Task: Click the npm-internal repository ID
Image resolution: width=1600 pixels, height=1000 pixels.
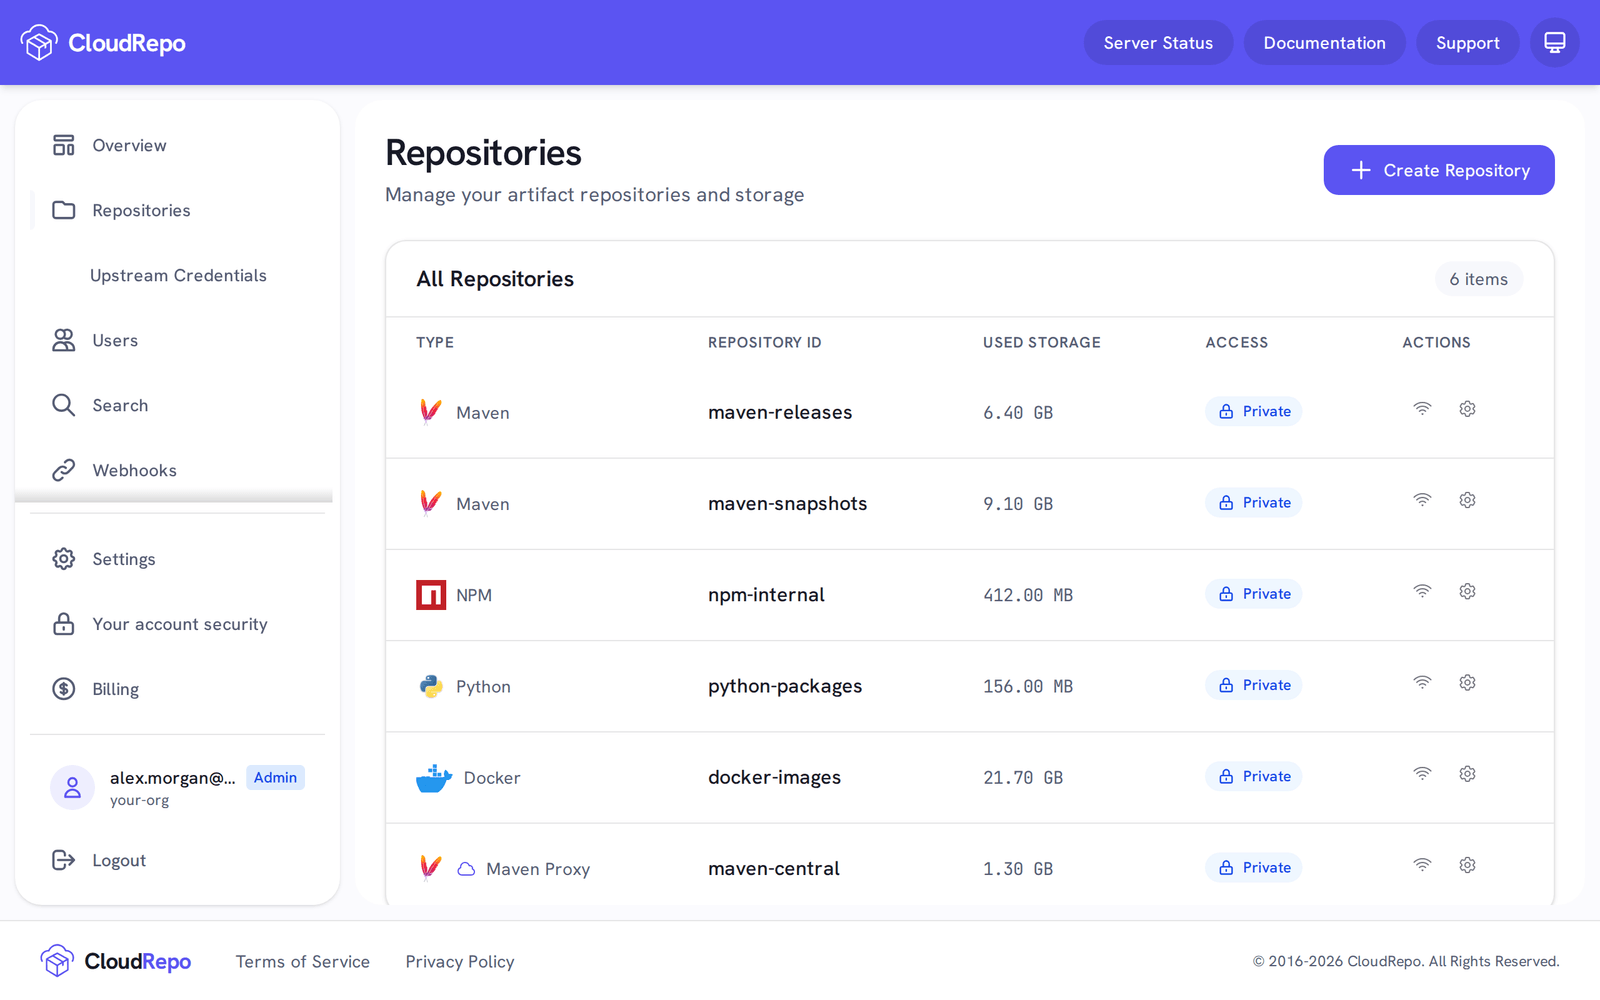Action: pyautogui.click(x=767, y=595)
